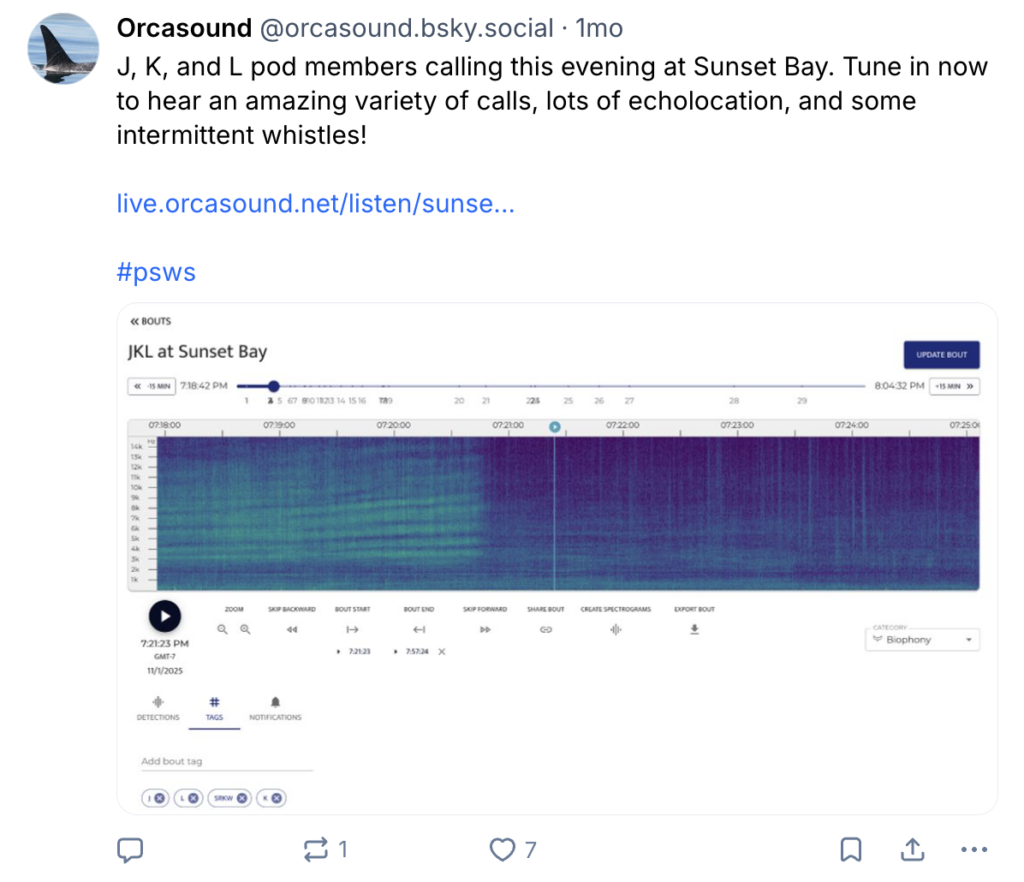Set bout start with arrow icon
Screen dimensions: 1024x882
click(352, 629)
